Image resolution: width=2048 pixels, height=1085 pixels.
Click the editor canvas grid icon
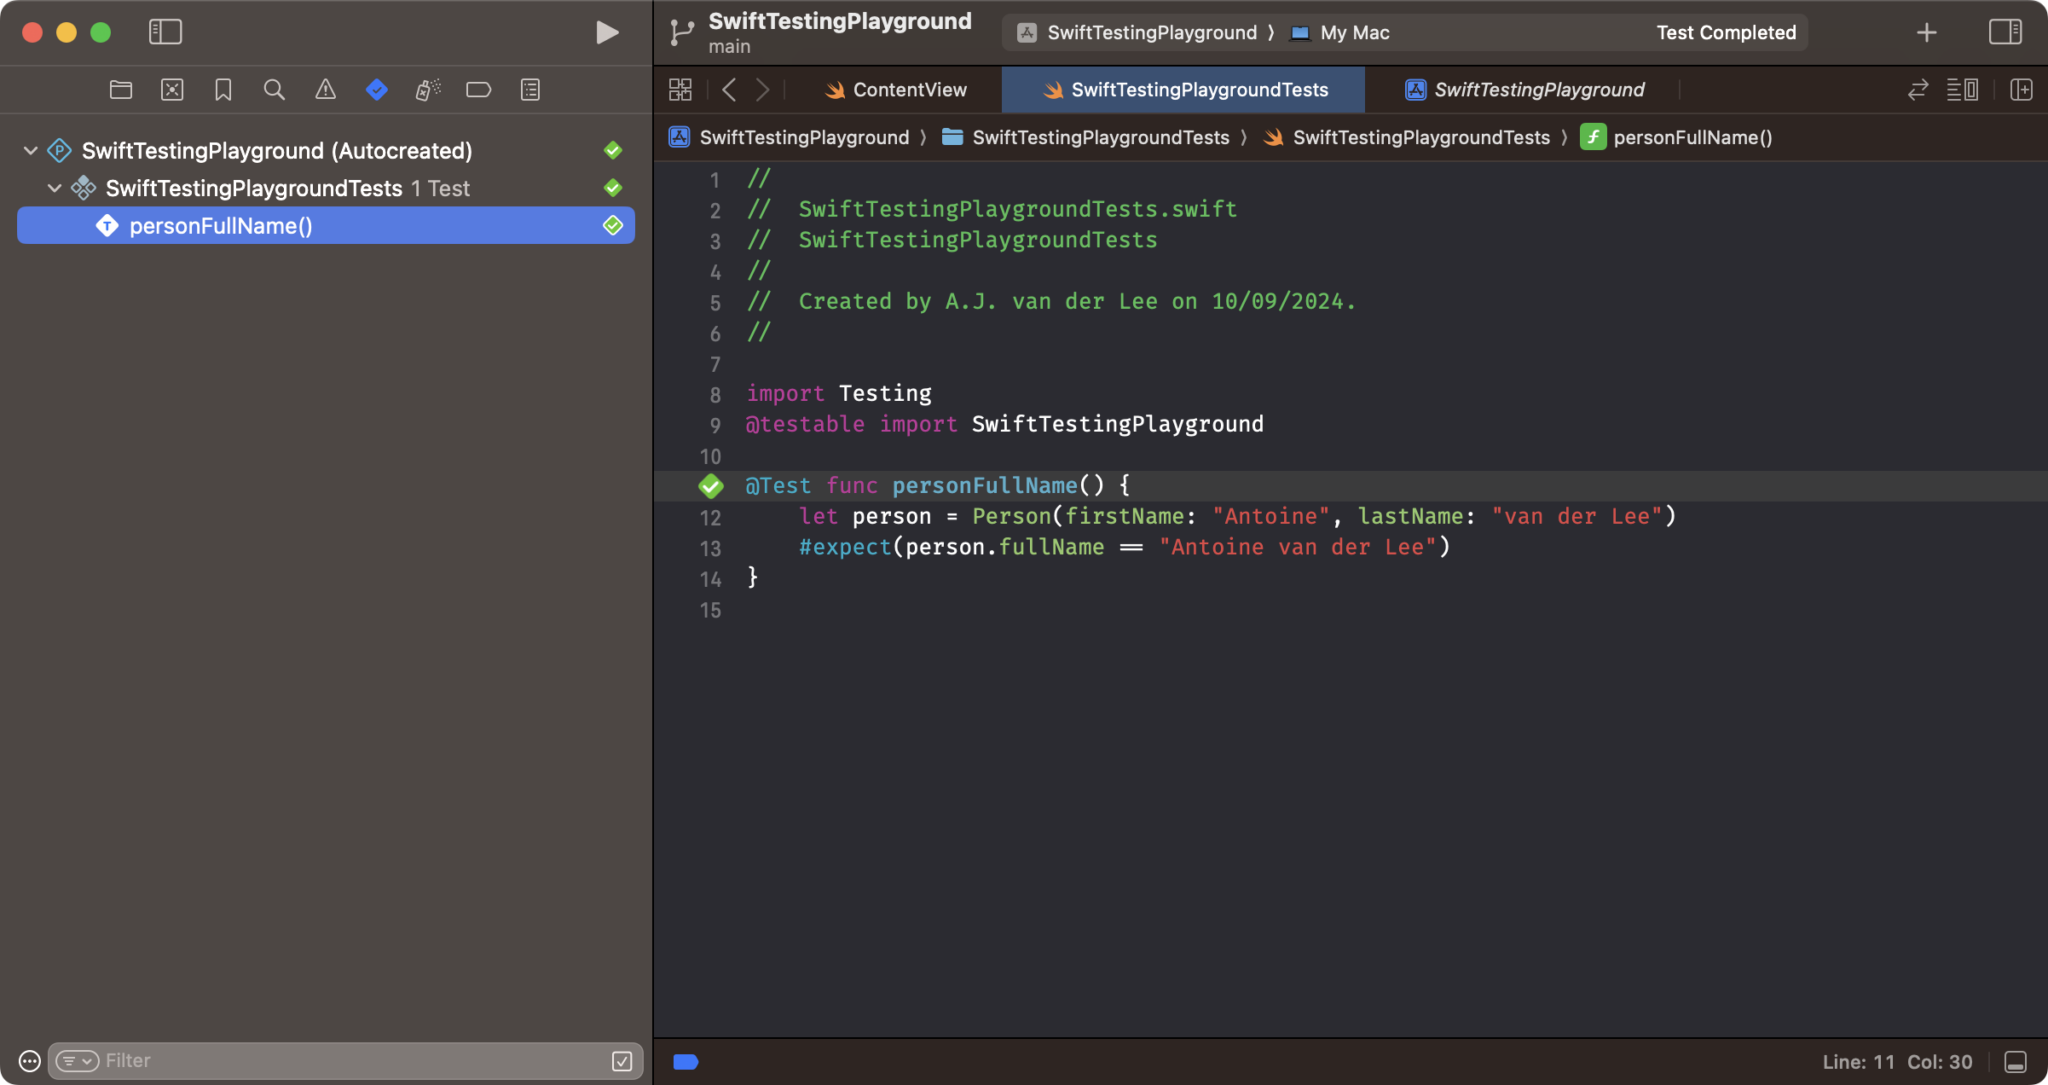(679, 89)
